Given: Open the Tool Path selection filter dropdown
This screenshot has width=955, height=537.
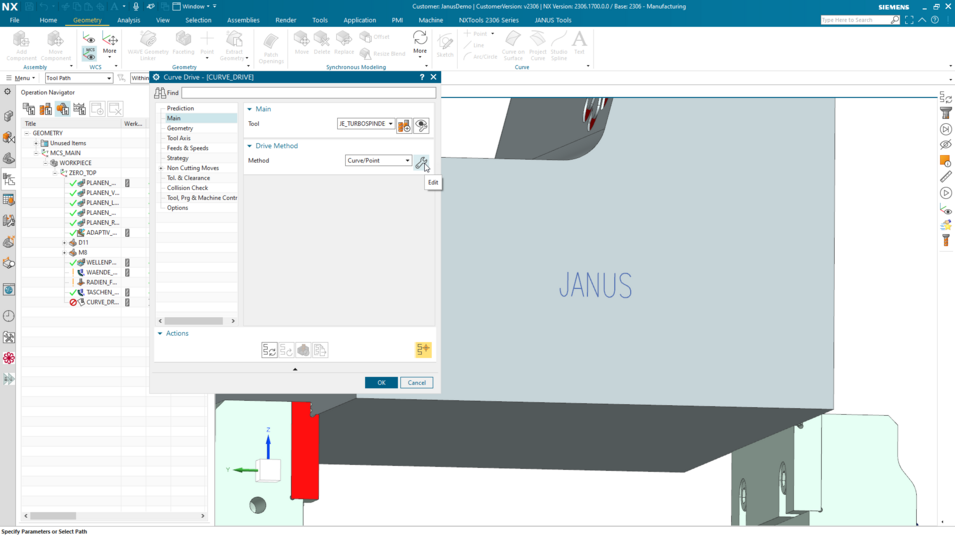Looking at the screenshot, I should click(79, 78).
